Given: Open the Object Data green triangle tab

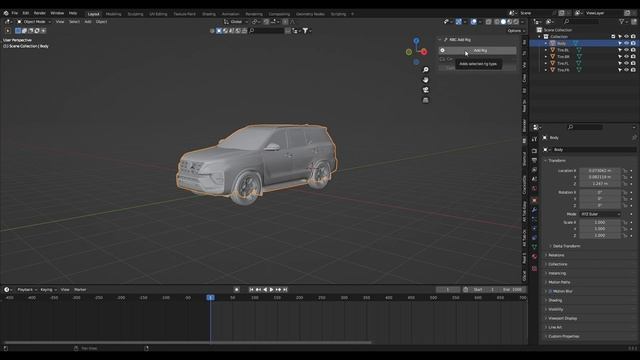Looking at the screenshot, I should coord(534,247).
